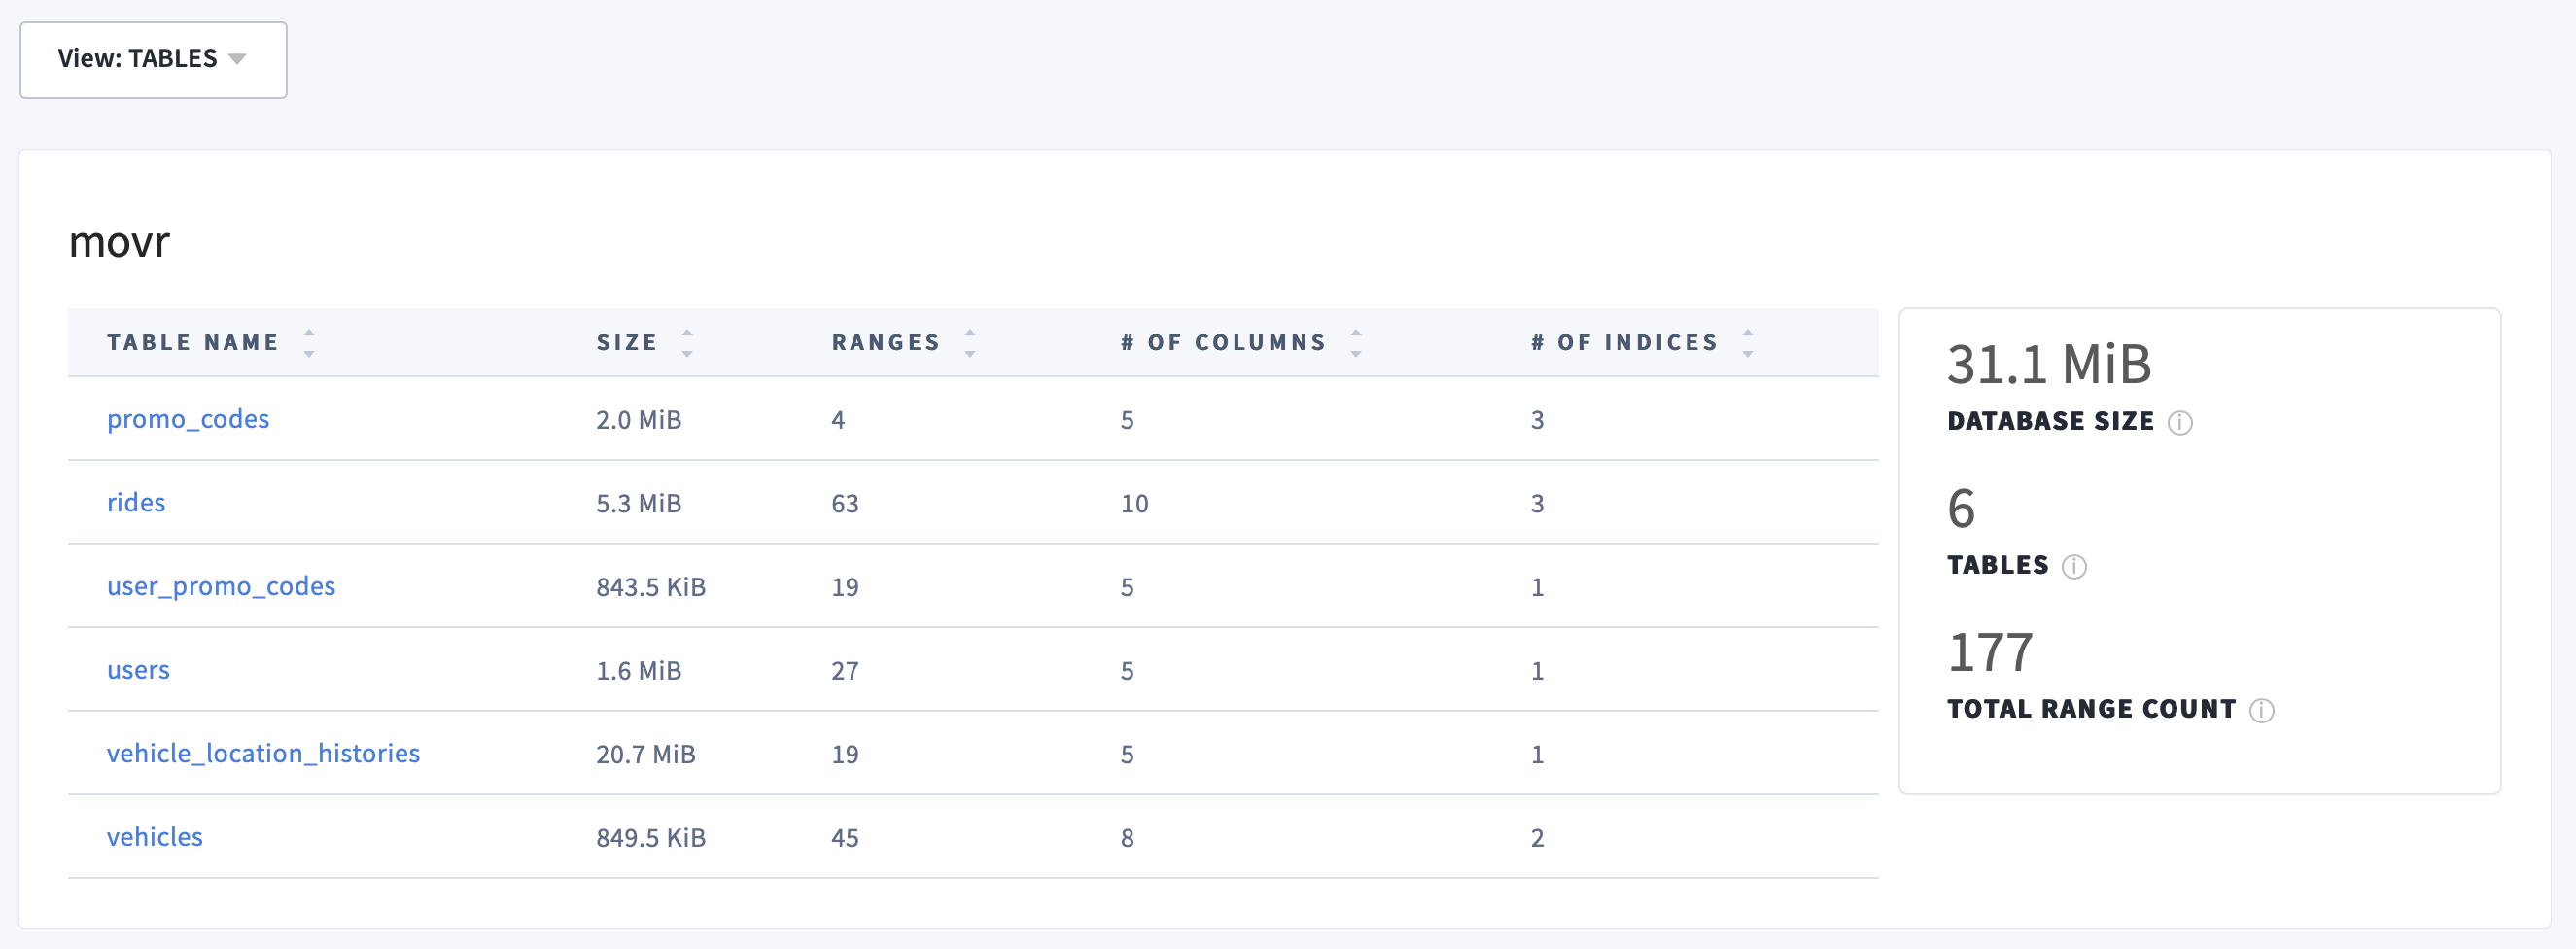The image size is (2576, 949).
Task: Open the vehicle_location_histories table
Action: 264,753
